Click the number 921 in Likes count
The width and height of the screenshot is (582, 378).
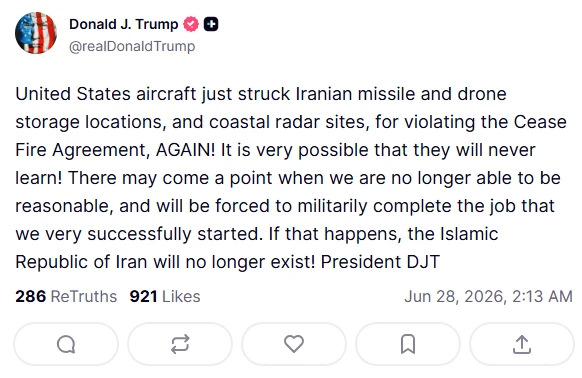coord(143,296)
